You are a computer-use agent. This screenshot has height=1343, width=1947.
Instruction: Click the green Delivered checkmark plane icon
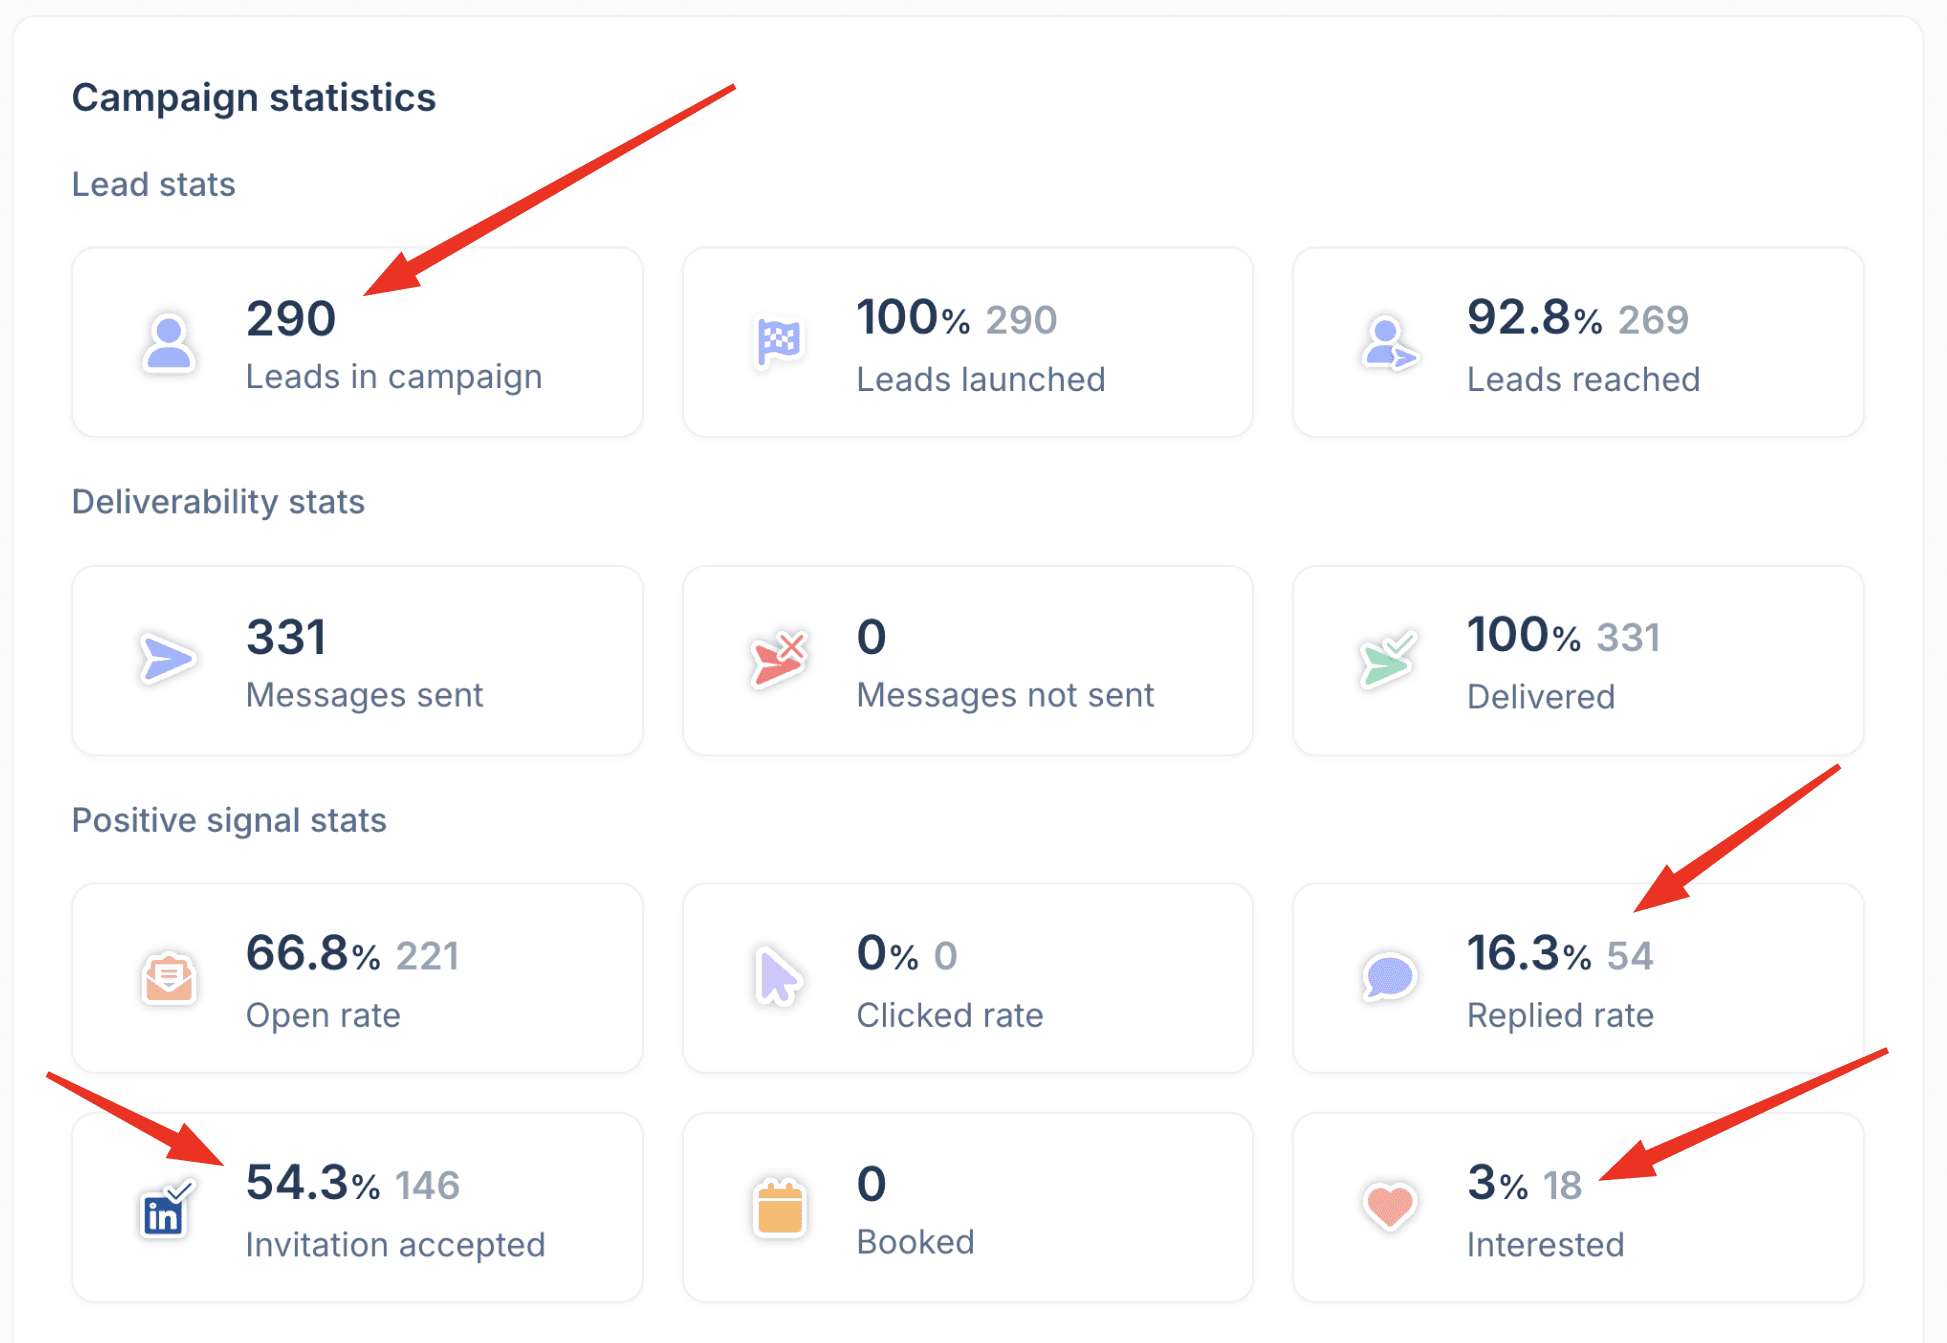[1388, 659]
